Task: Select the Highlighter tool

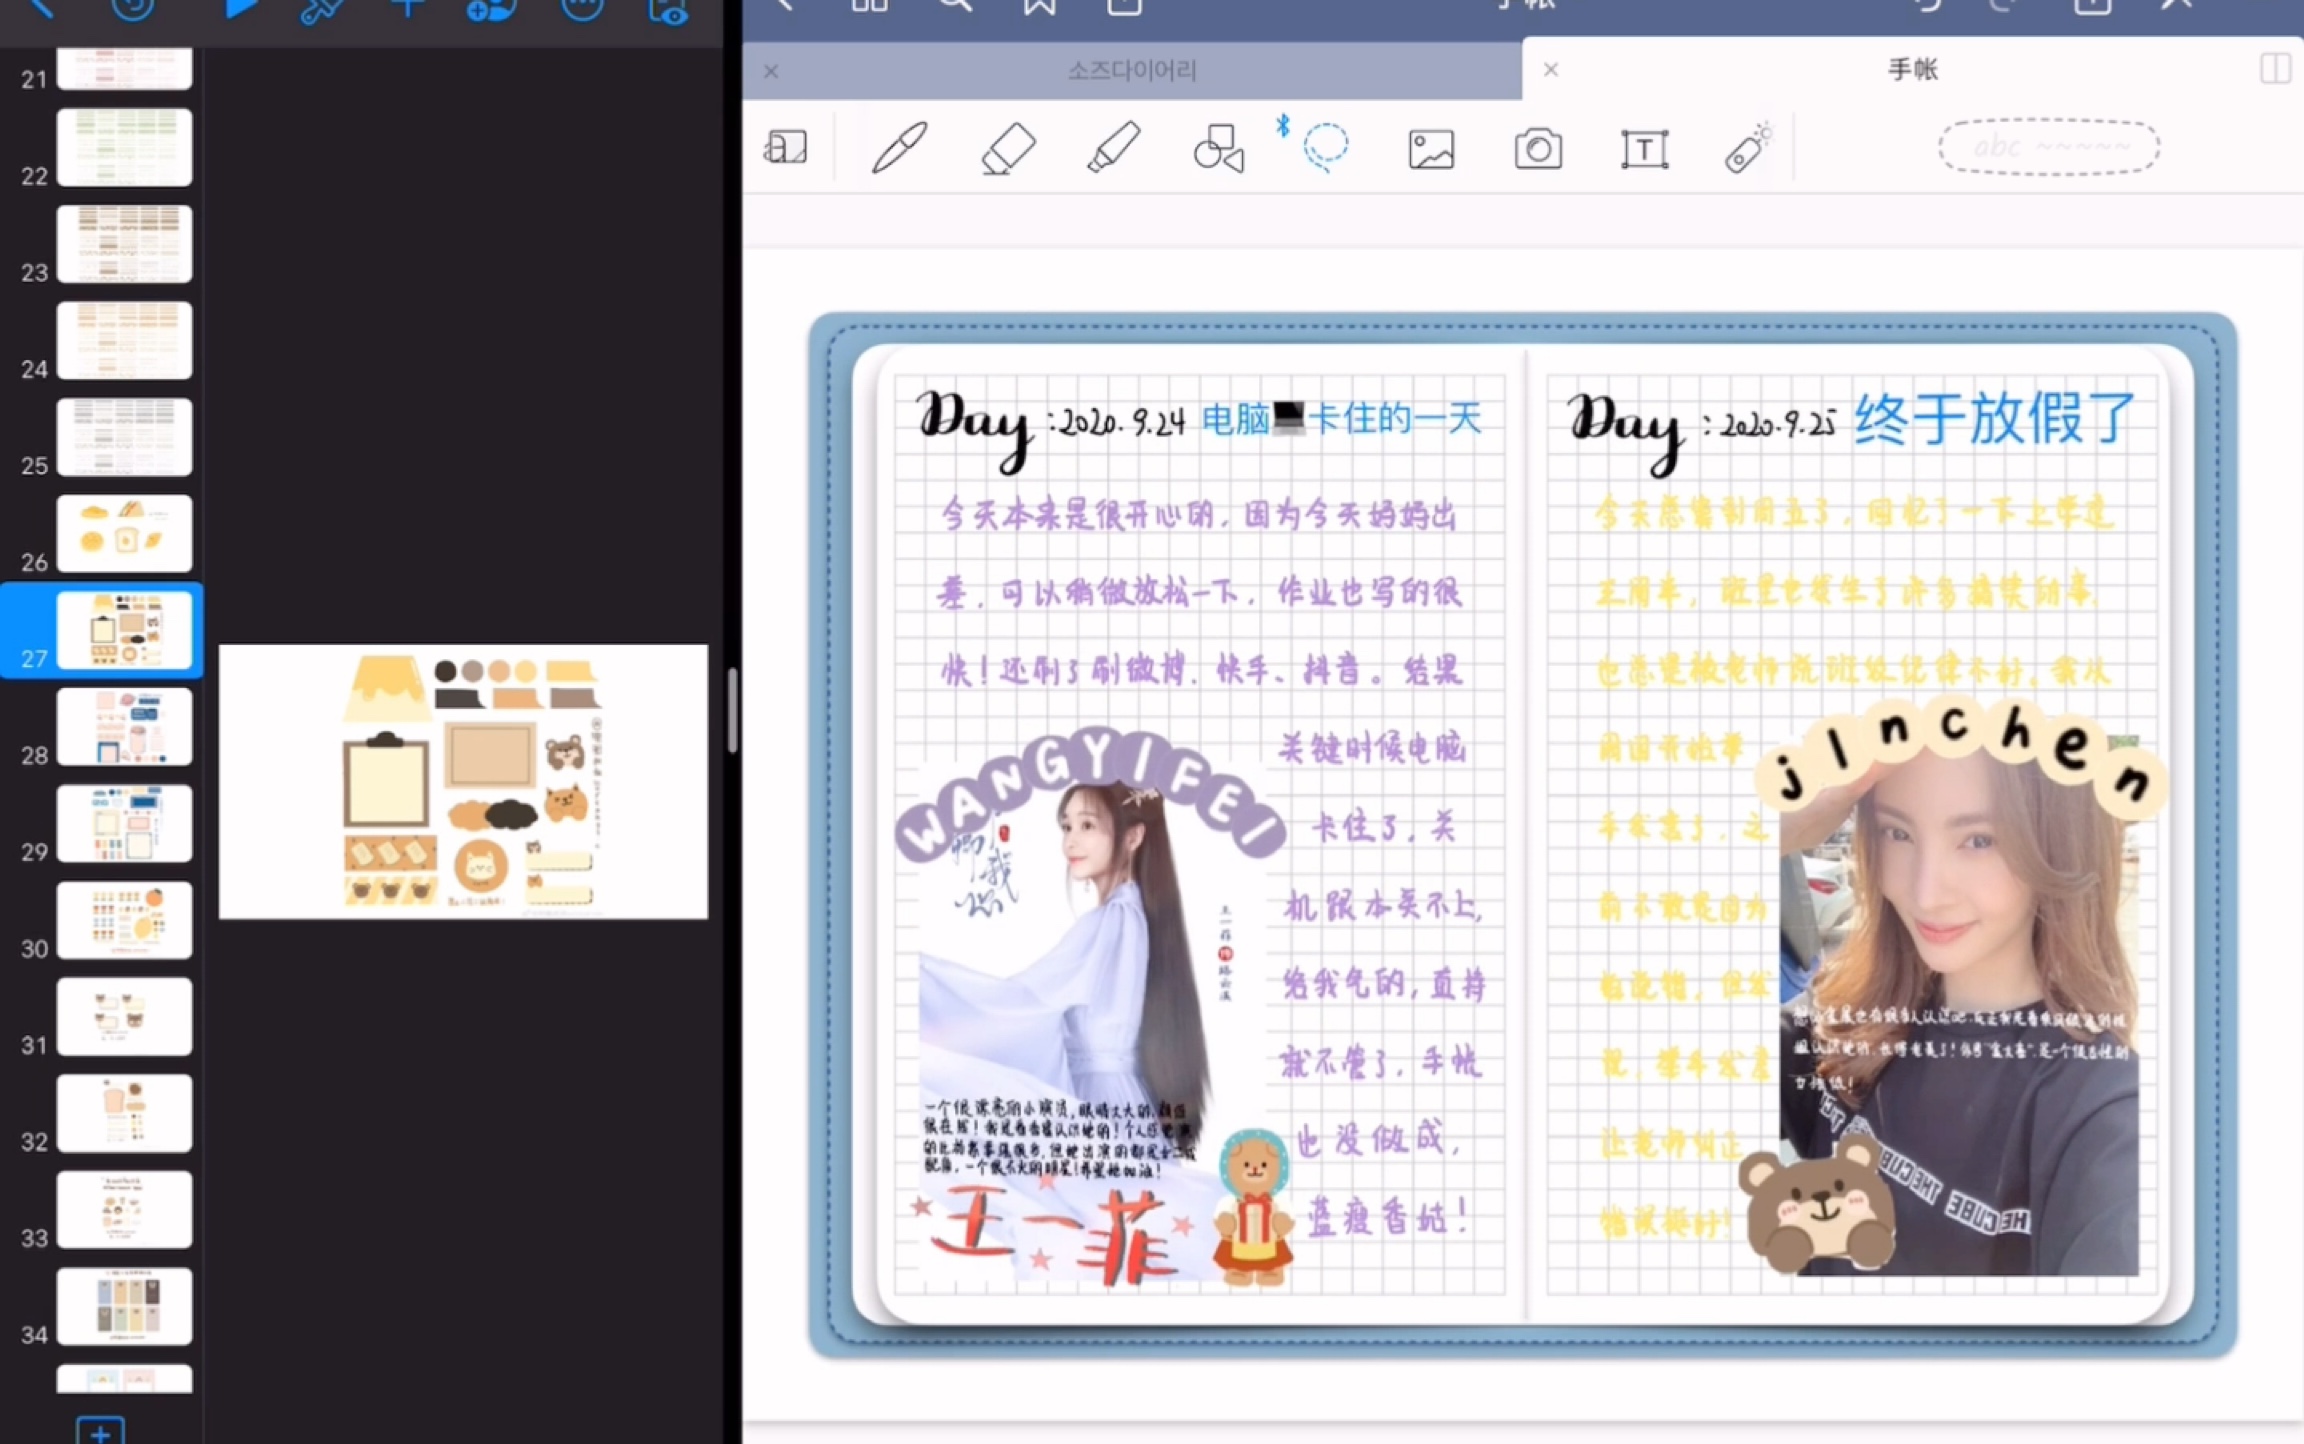Action: coord(1113,149)
